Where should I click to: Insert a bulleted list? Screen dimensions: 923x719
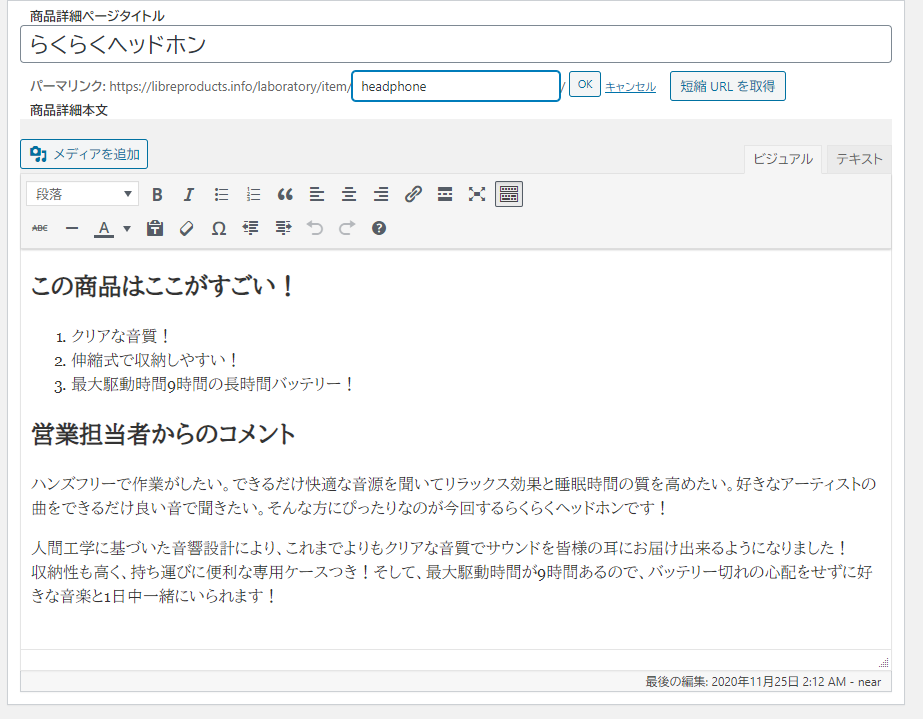pyautogui.click(x=221, y=194)
